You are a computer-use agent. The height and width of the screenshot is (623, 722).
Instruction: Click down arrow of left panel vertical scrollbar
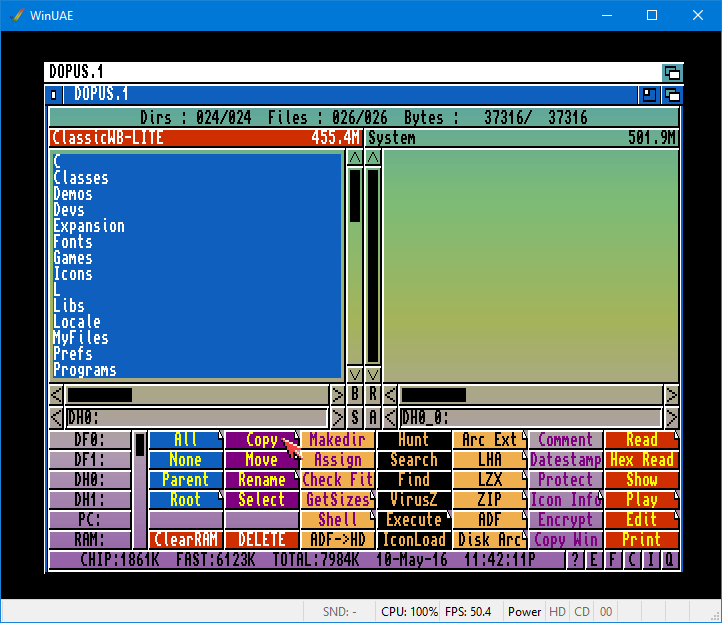[x=355, y=374]
